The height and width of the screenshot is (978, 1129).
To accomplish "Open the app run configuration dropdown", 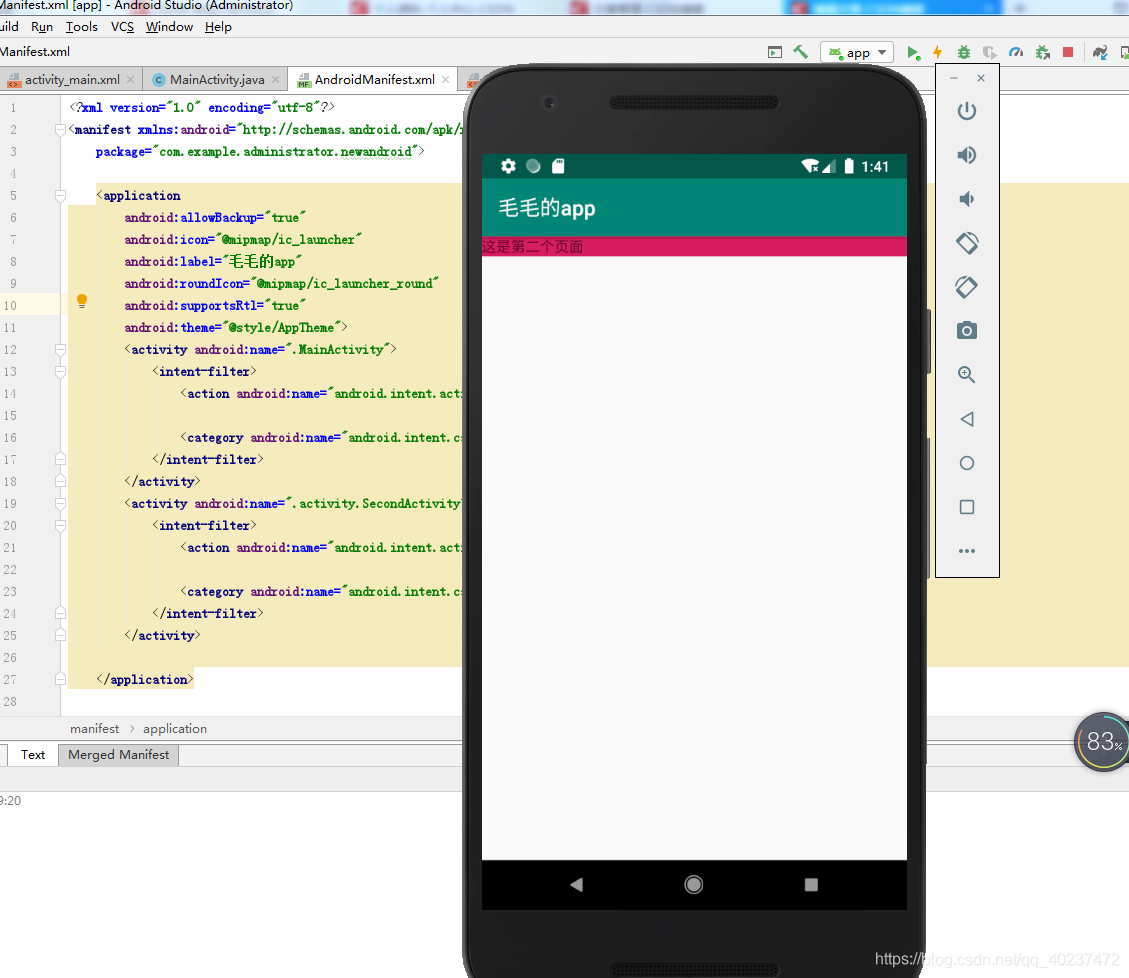I will (x=857, y=52).
